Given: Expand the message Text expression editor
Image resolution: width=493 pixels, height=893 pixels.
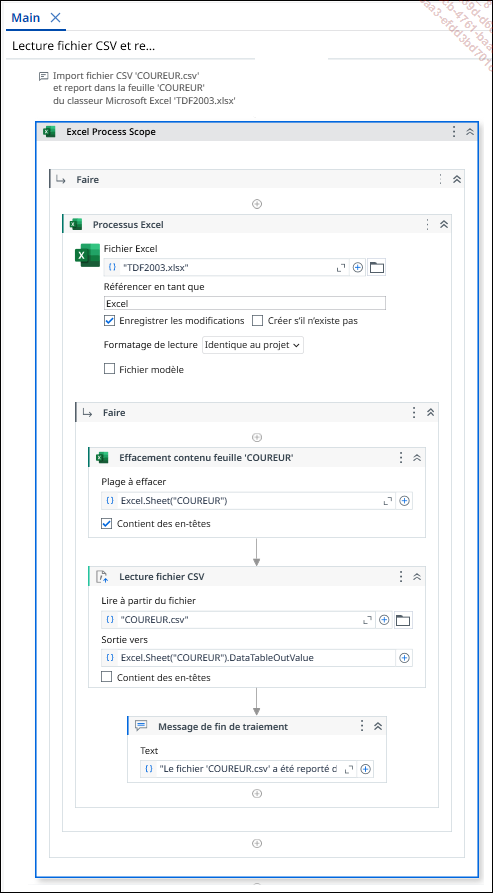Looking at the screenshot, I should 350,769.
